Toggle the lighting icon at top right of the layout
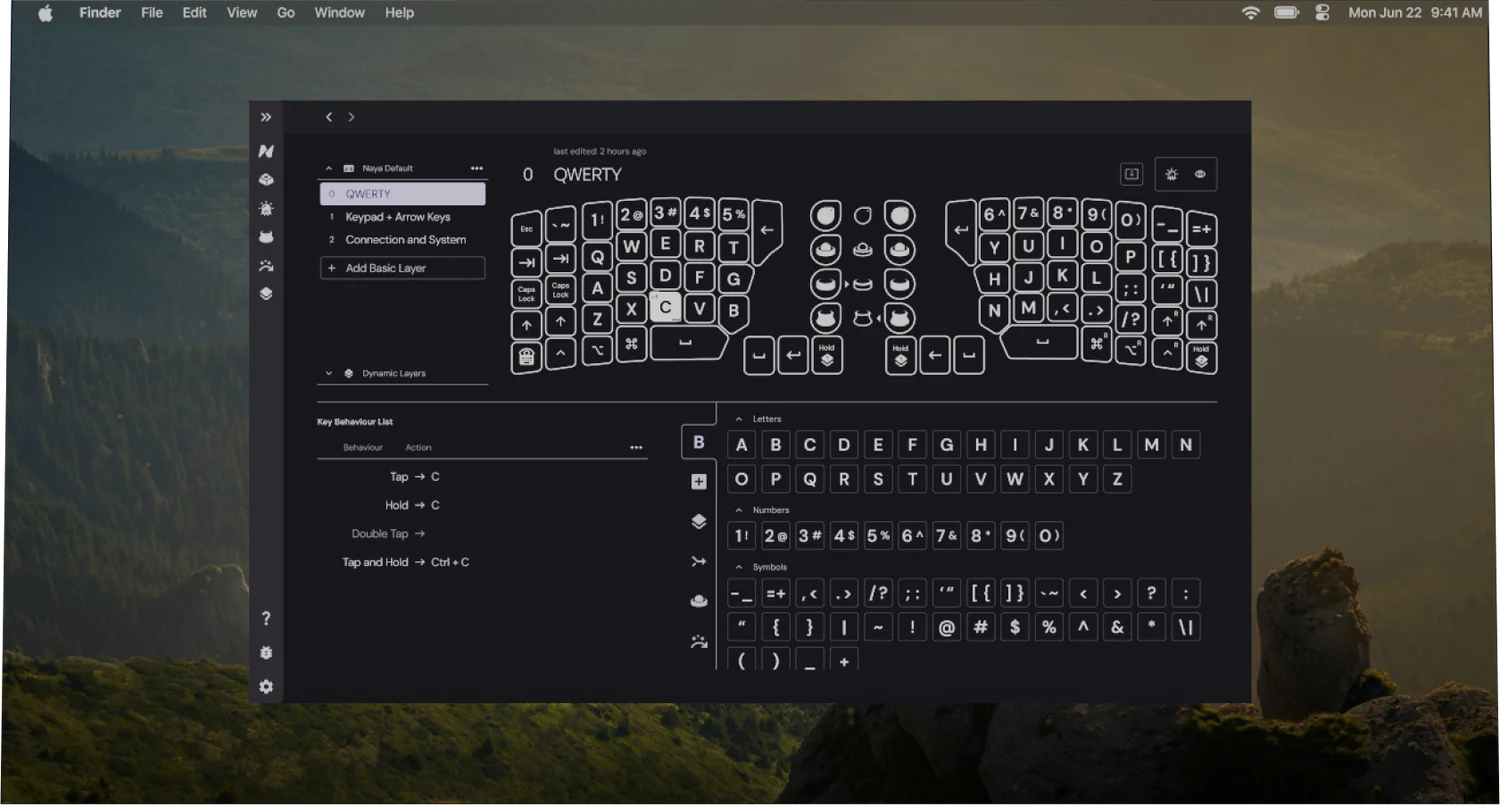 point(1172,174)
